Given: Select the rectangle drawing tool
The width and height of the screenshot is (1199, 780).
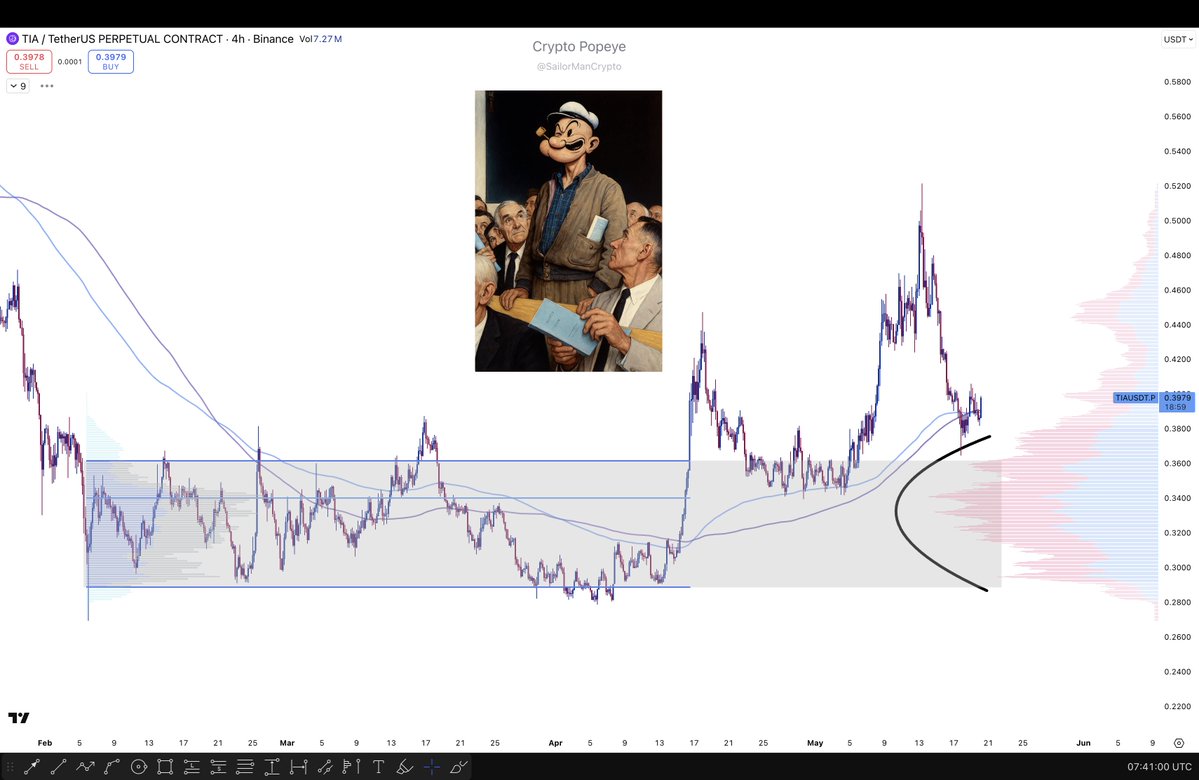Looking at the screenshot, I should coord(165,767).
